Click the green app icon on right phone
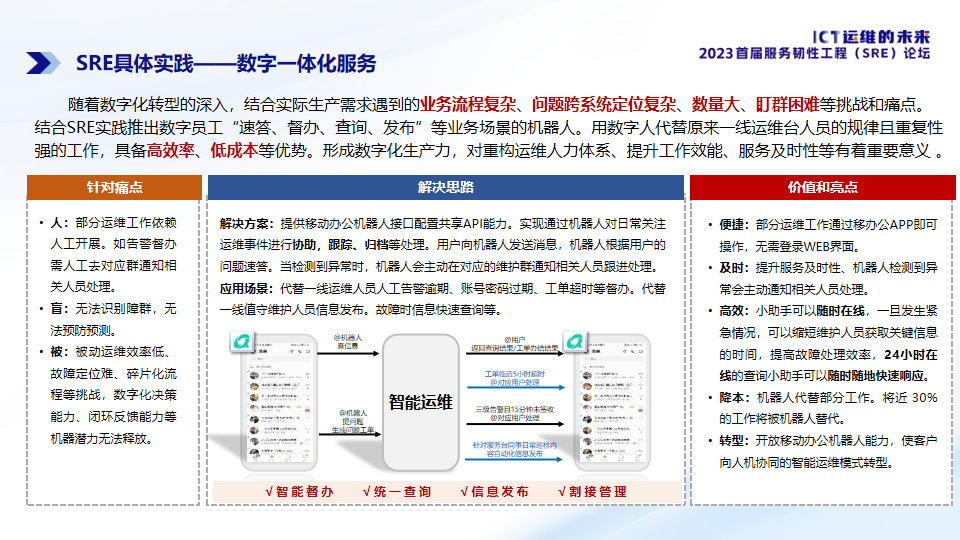The height and width of the screenshot is (540, 960). pyautogui.click(x=574, y=341)
